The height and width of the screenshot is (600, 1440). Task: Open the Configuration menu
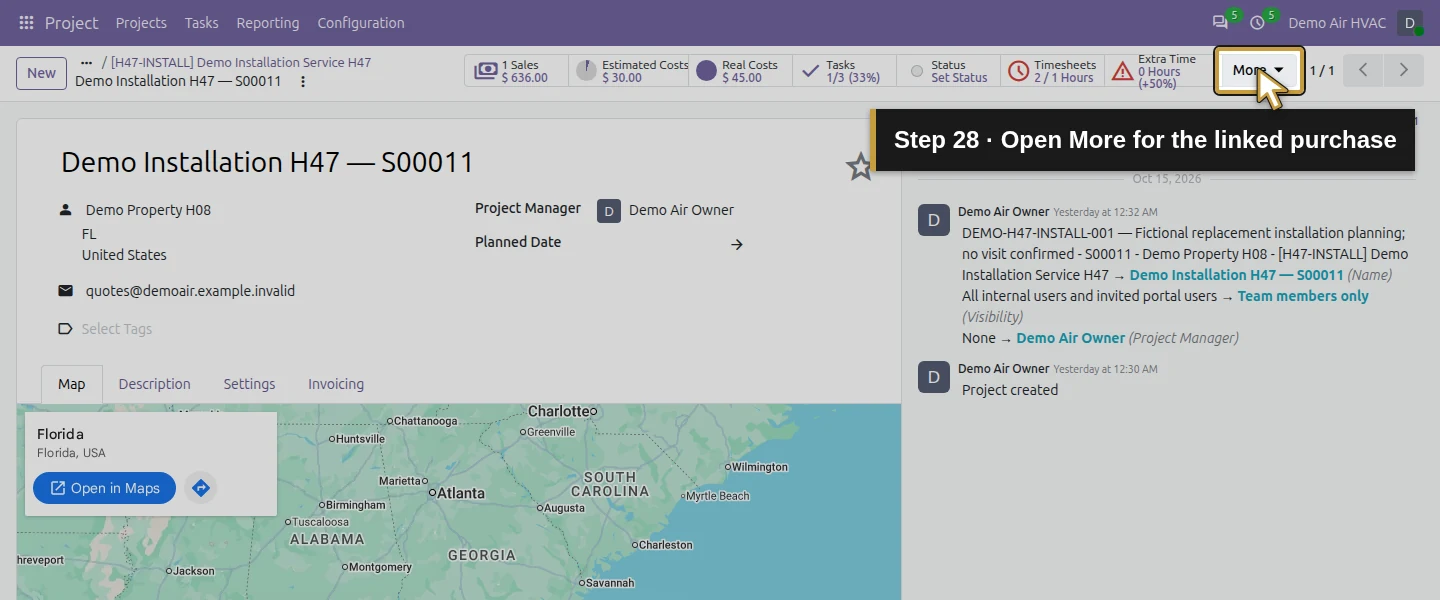point(361,22)
